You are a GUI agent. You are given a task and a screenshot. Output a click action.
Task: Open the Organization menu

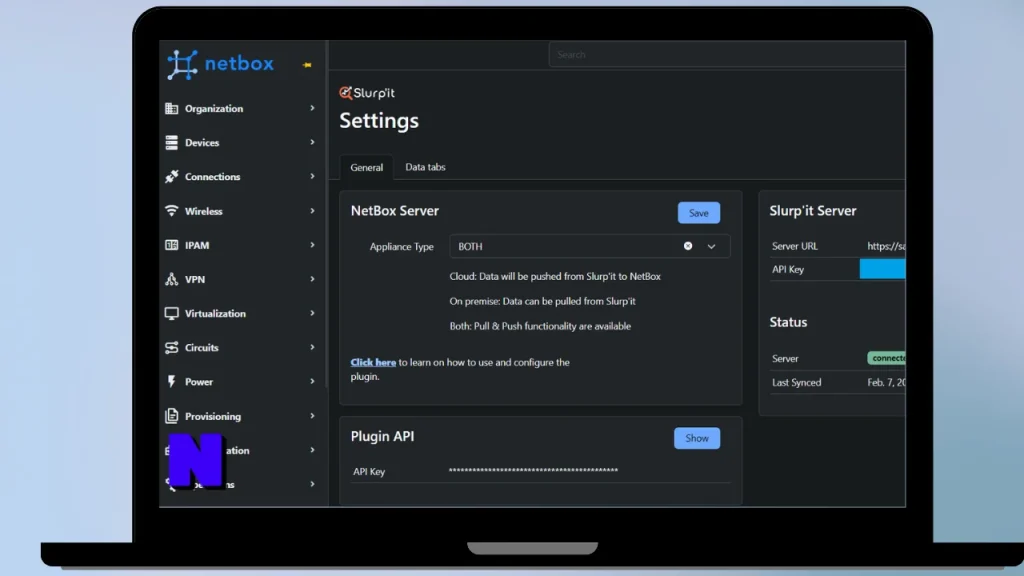click(x=240, y=108)
